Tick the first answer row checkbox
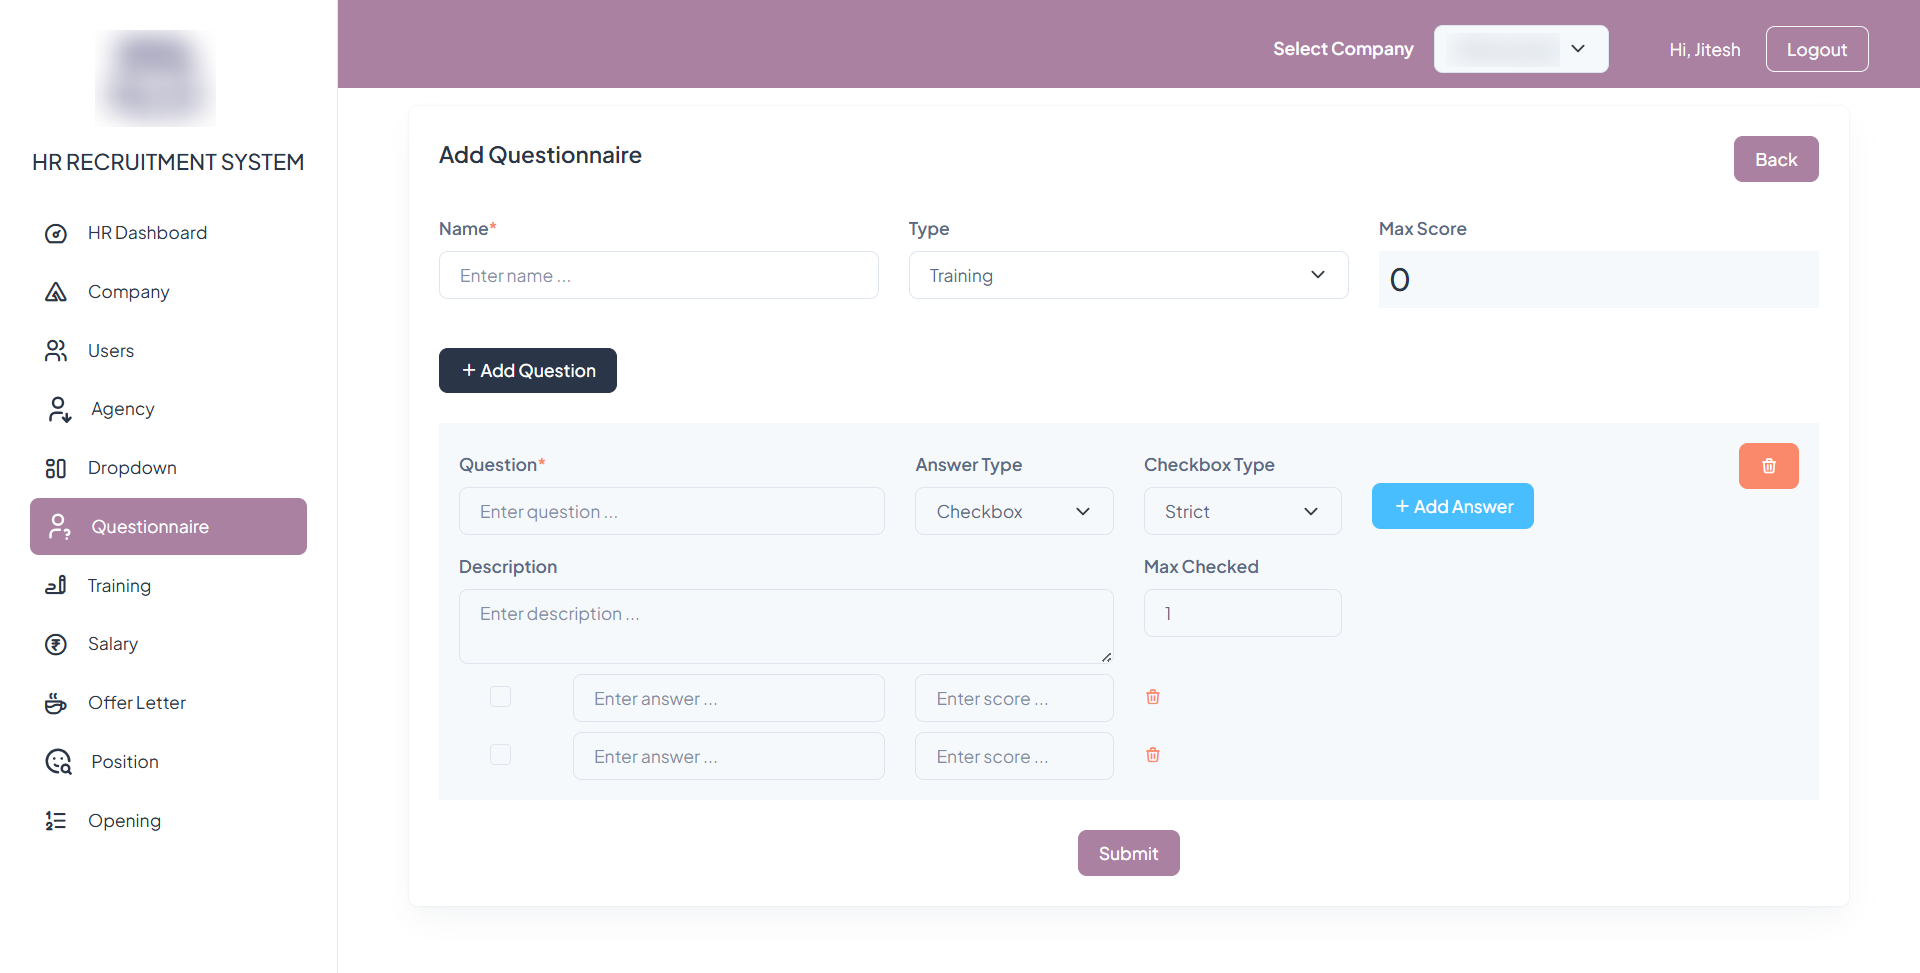Image resolution: width=1920 pixels, height=973 pixels. pos(500,696)
